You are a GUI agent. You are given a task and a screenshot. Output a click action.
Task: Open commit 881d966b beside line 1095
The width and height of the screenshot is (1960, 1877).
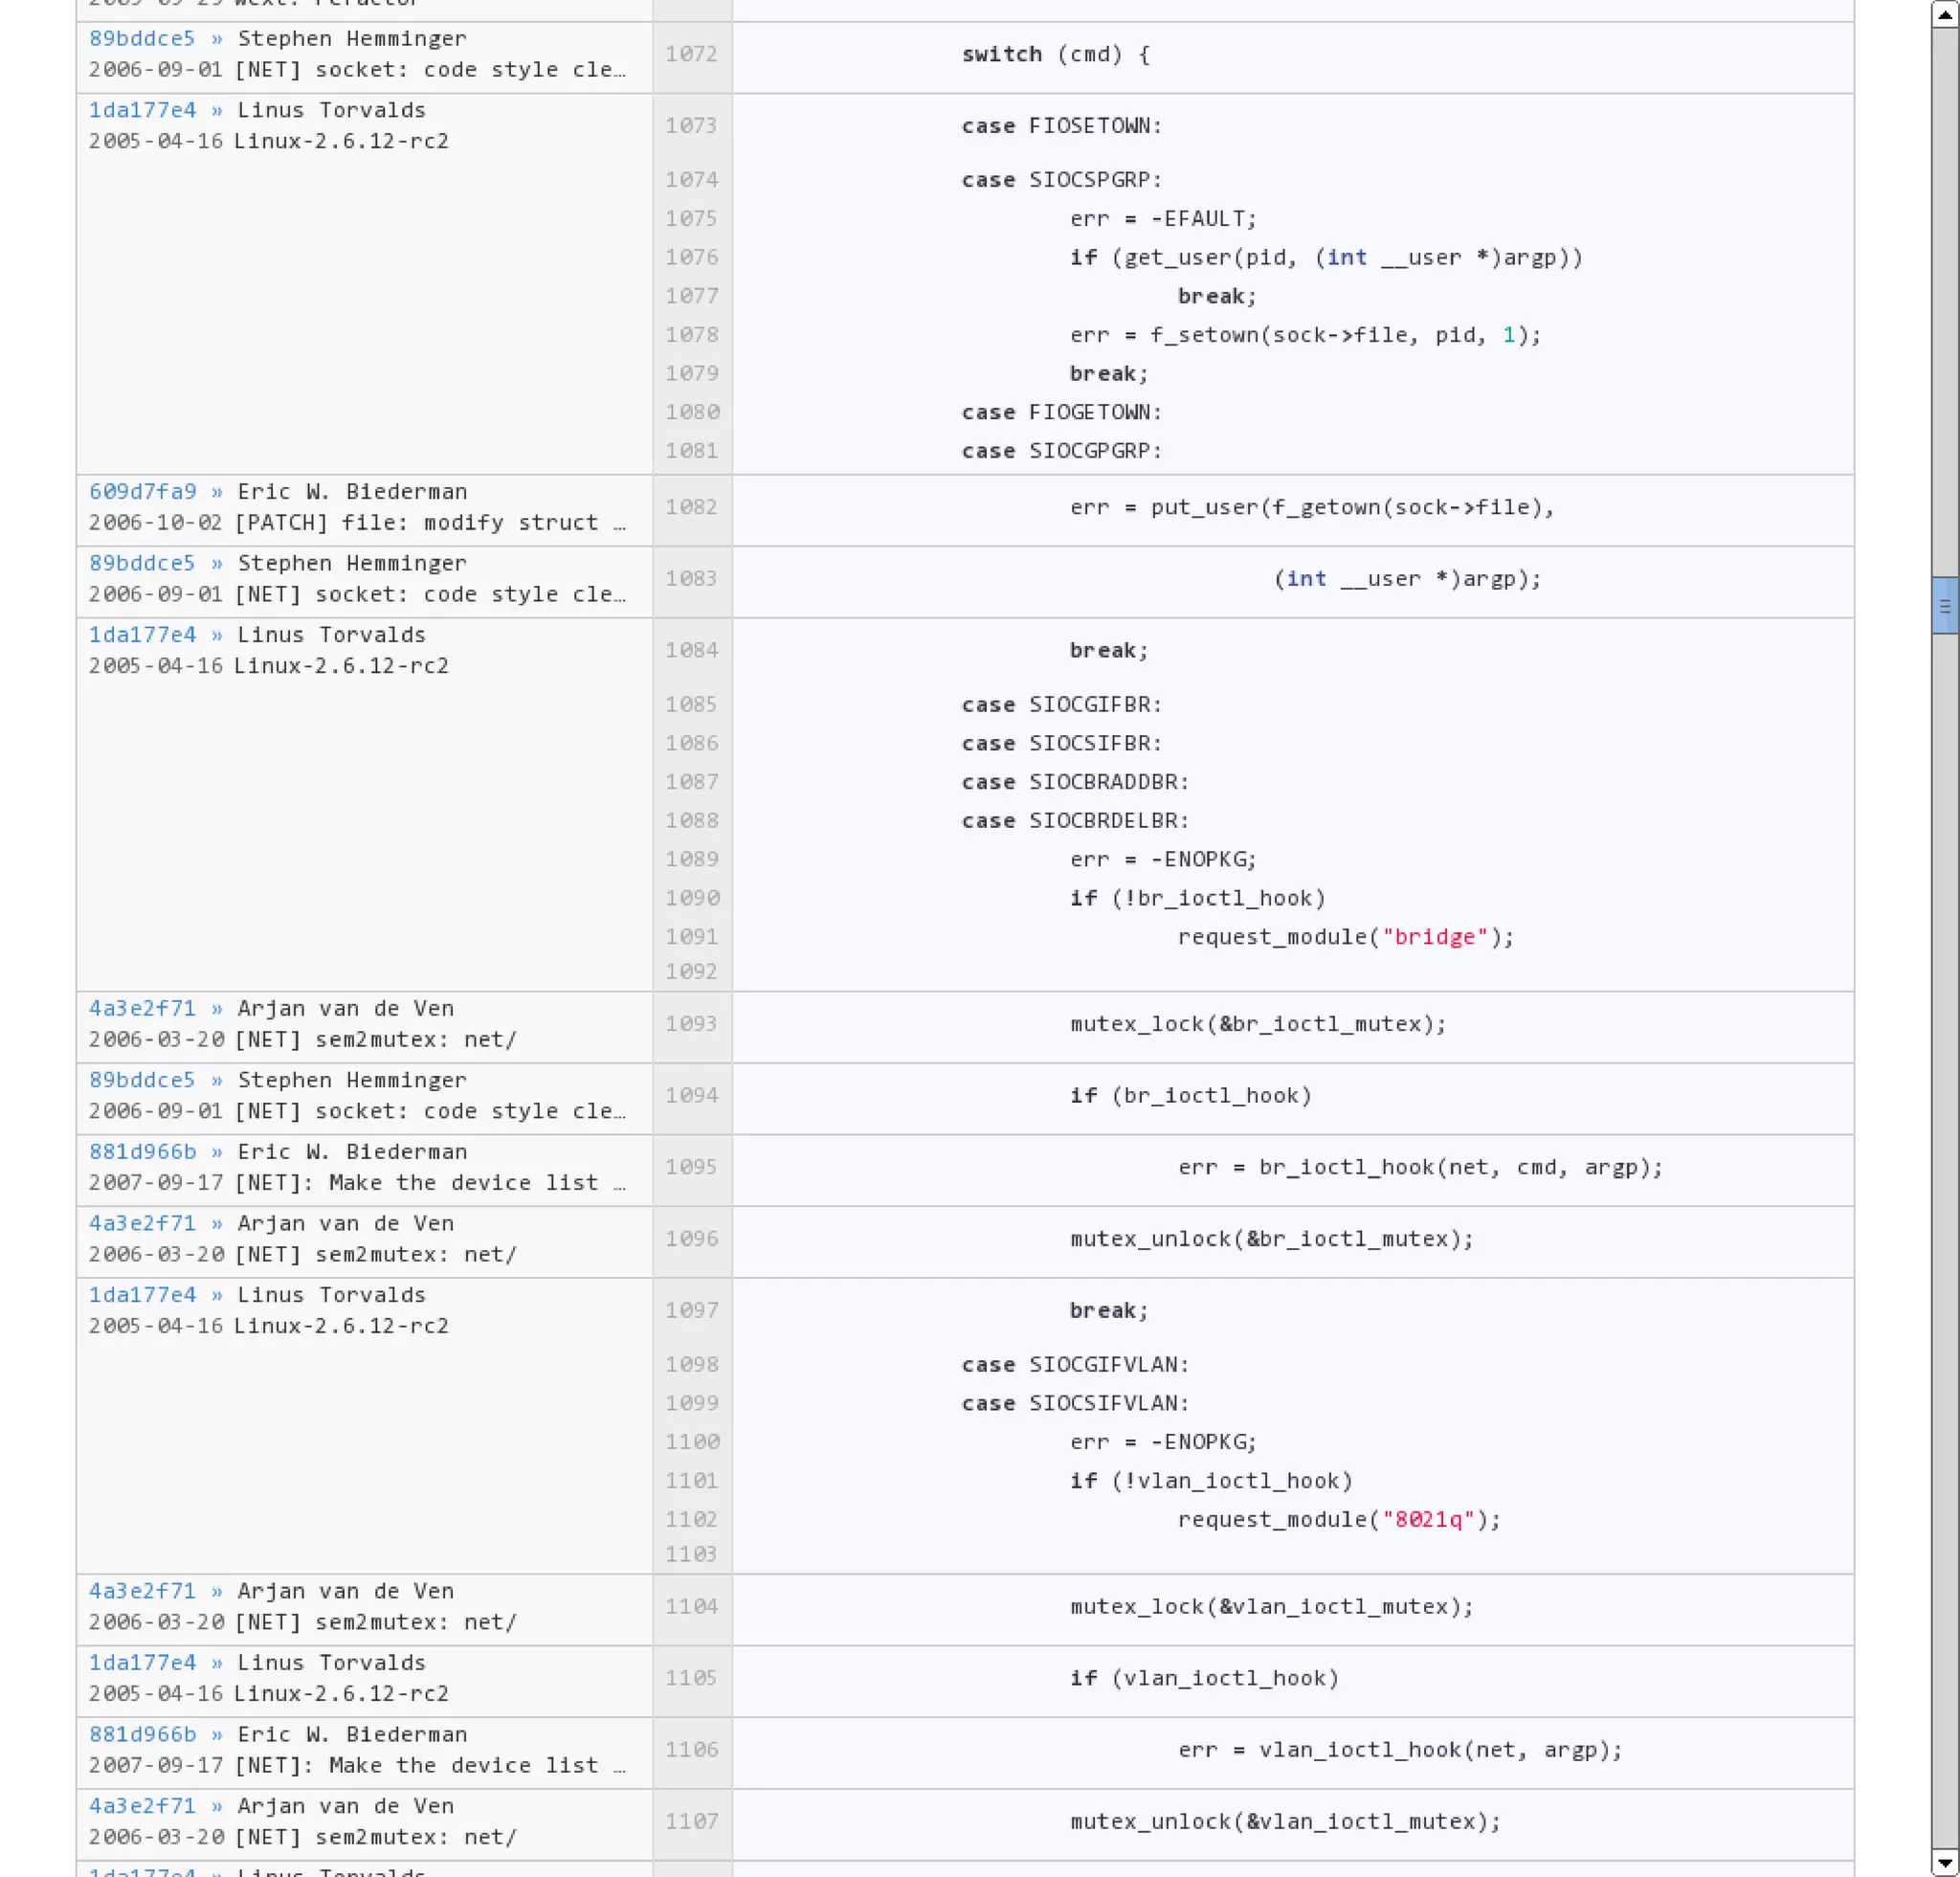142,1151
